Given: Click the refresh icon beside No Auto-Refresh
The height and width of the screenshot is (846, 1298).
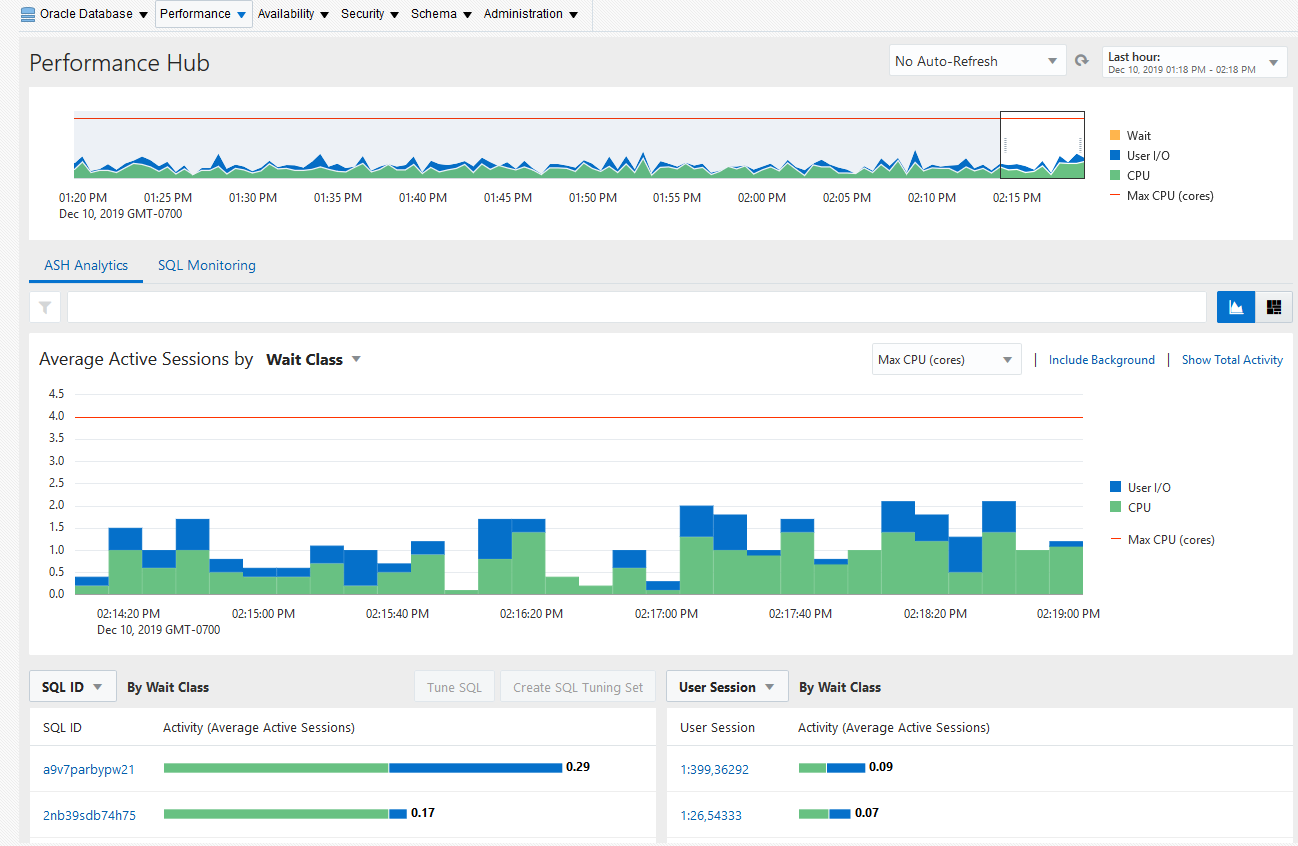Looking at the screenshot, I should tap(1081, 61).
